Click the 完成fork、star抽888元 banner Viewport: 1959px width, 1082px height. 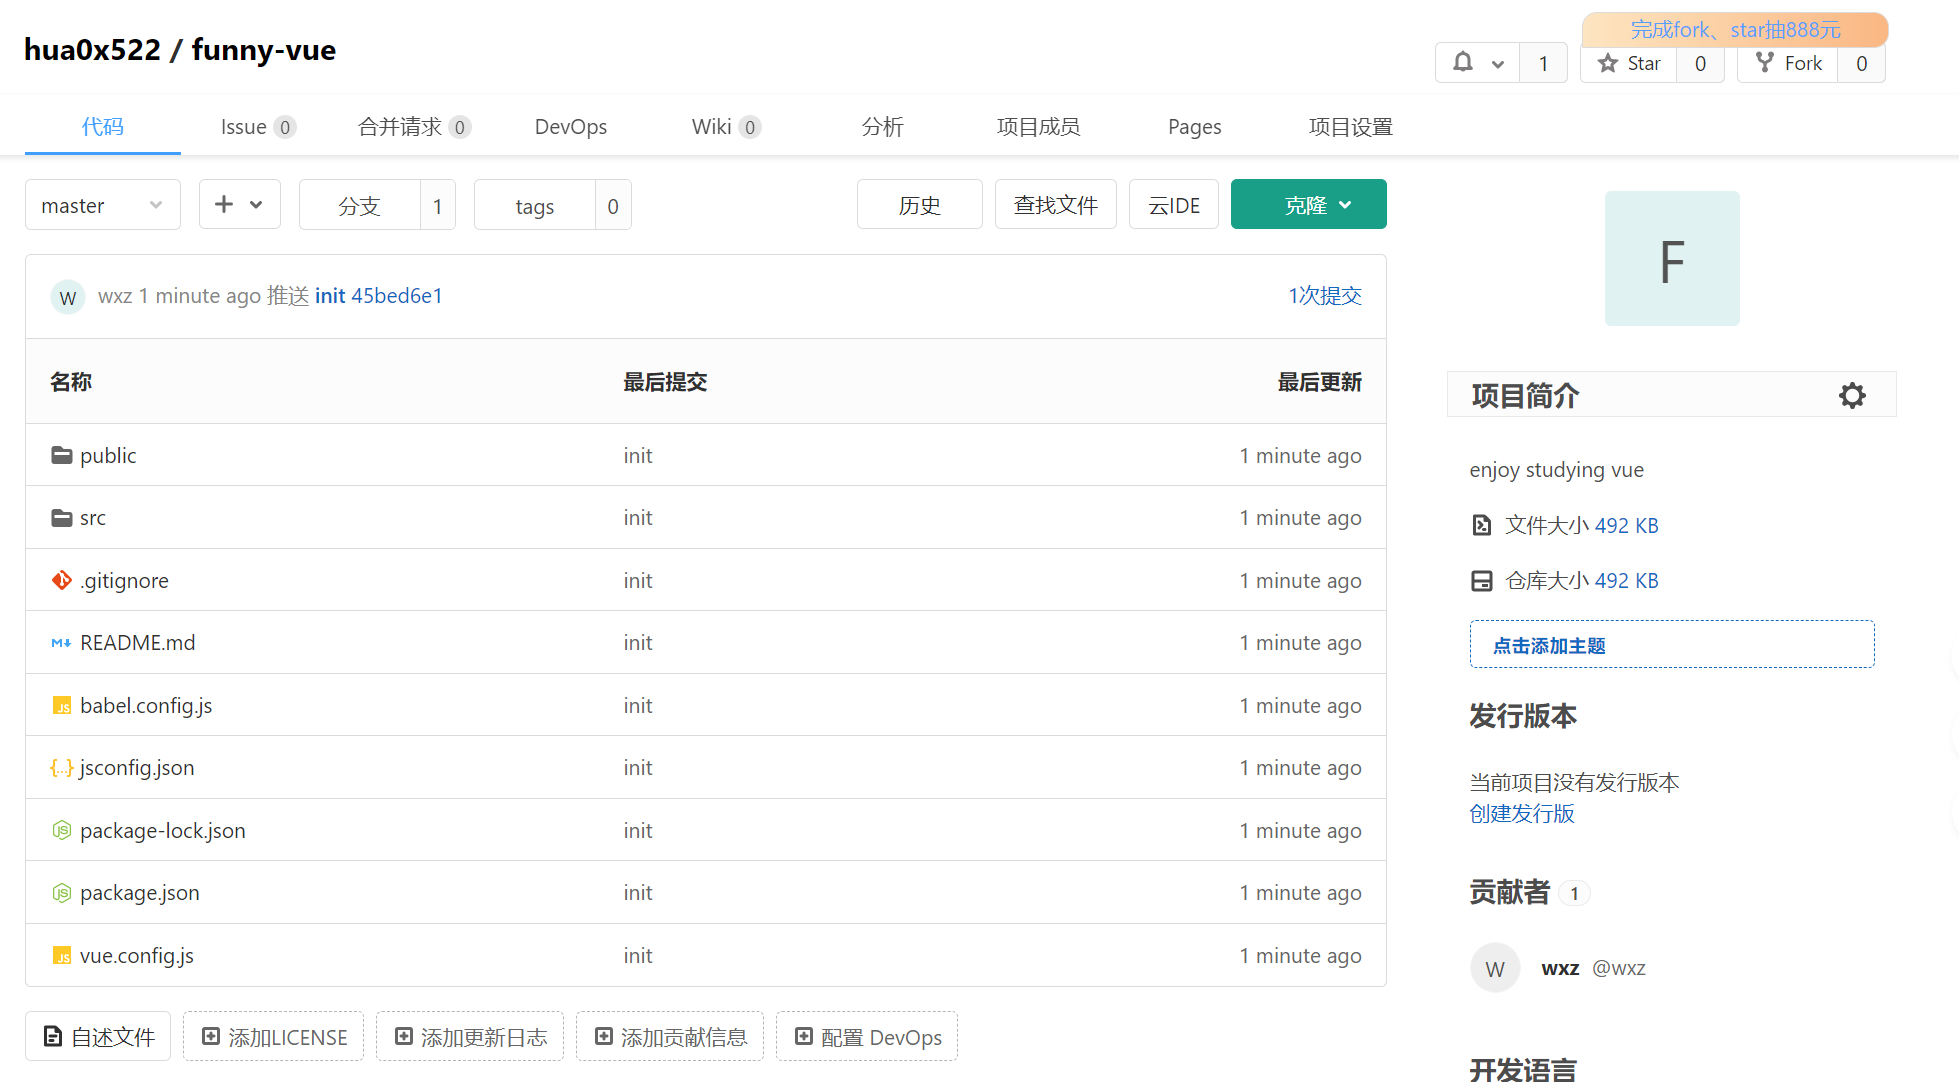(1734, 29)
